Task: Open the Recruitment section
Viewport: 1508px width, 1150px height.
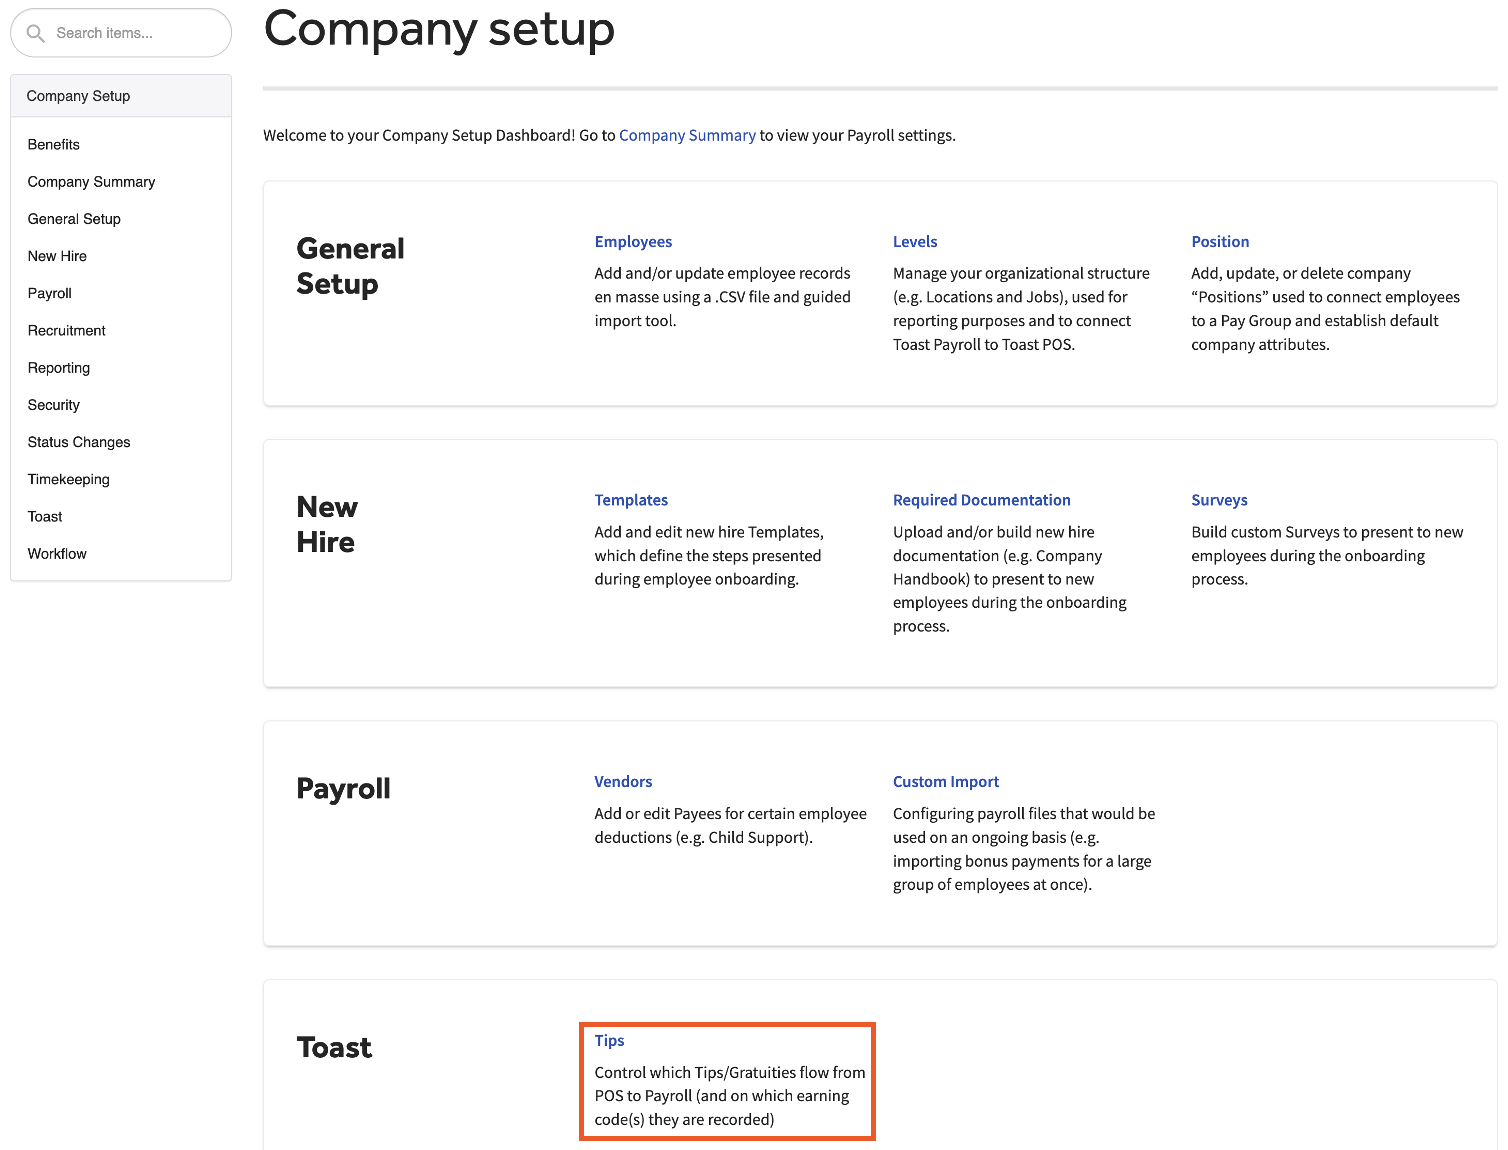Action: (x=66, y=330)
